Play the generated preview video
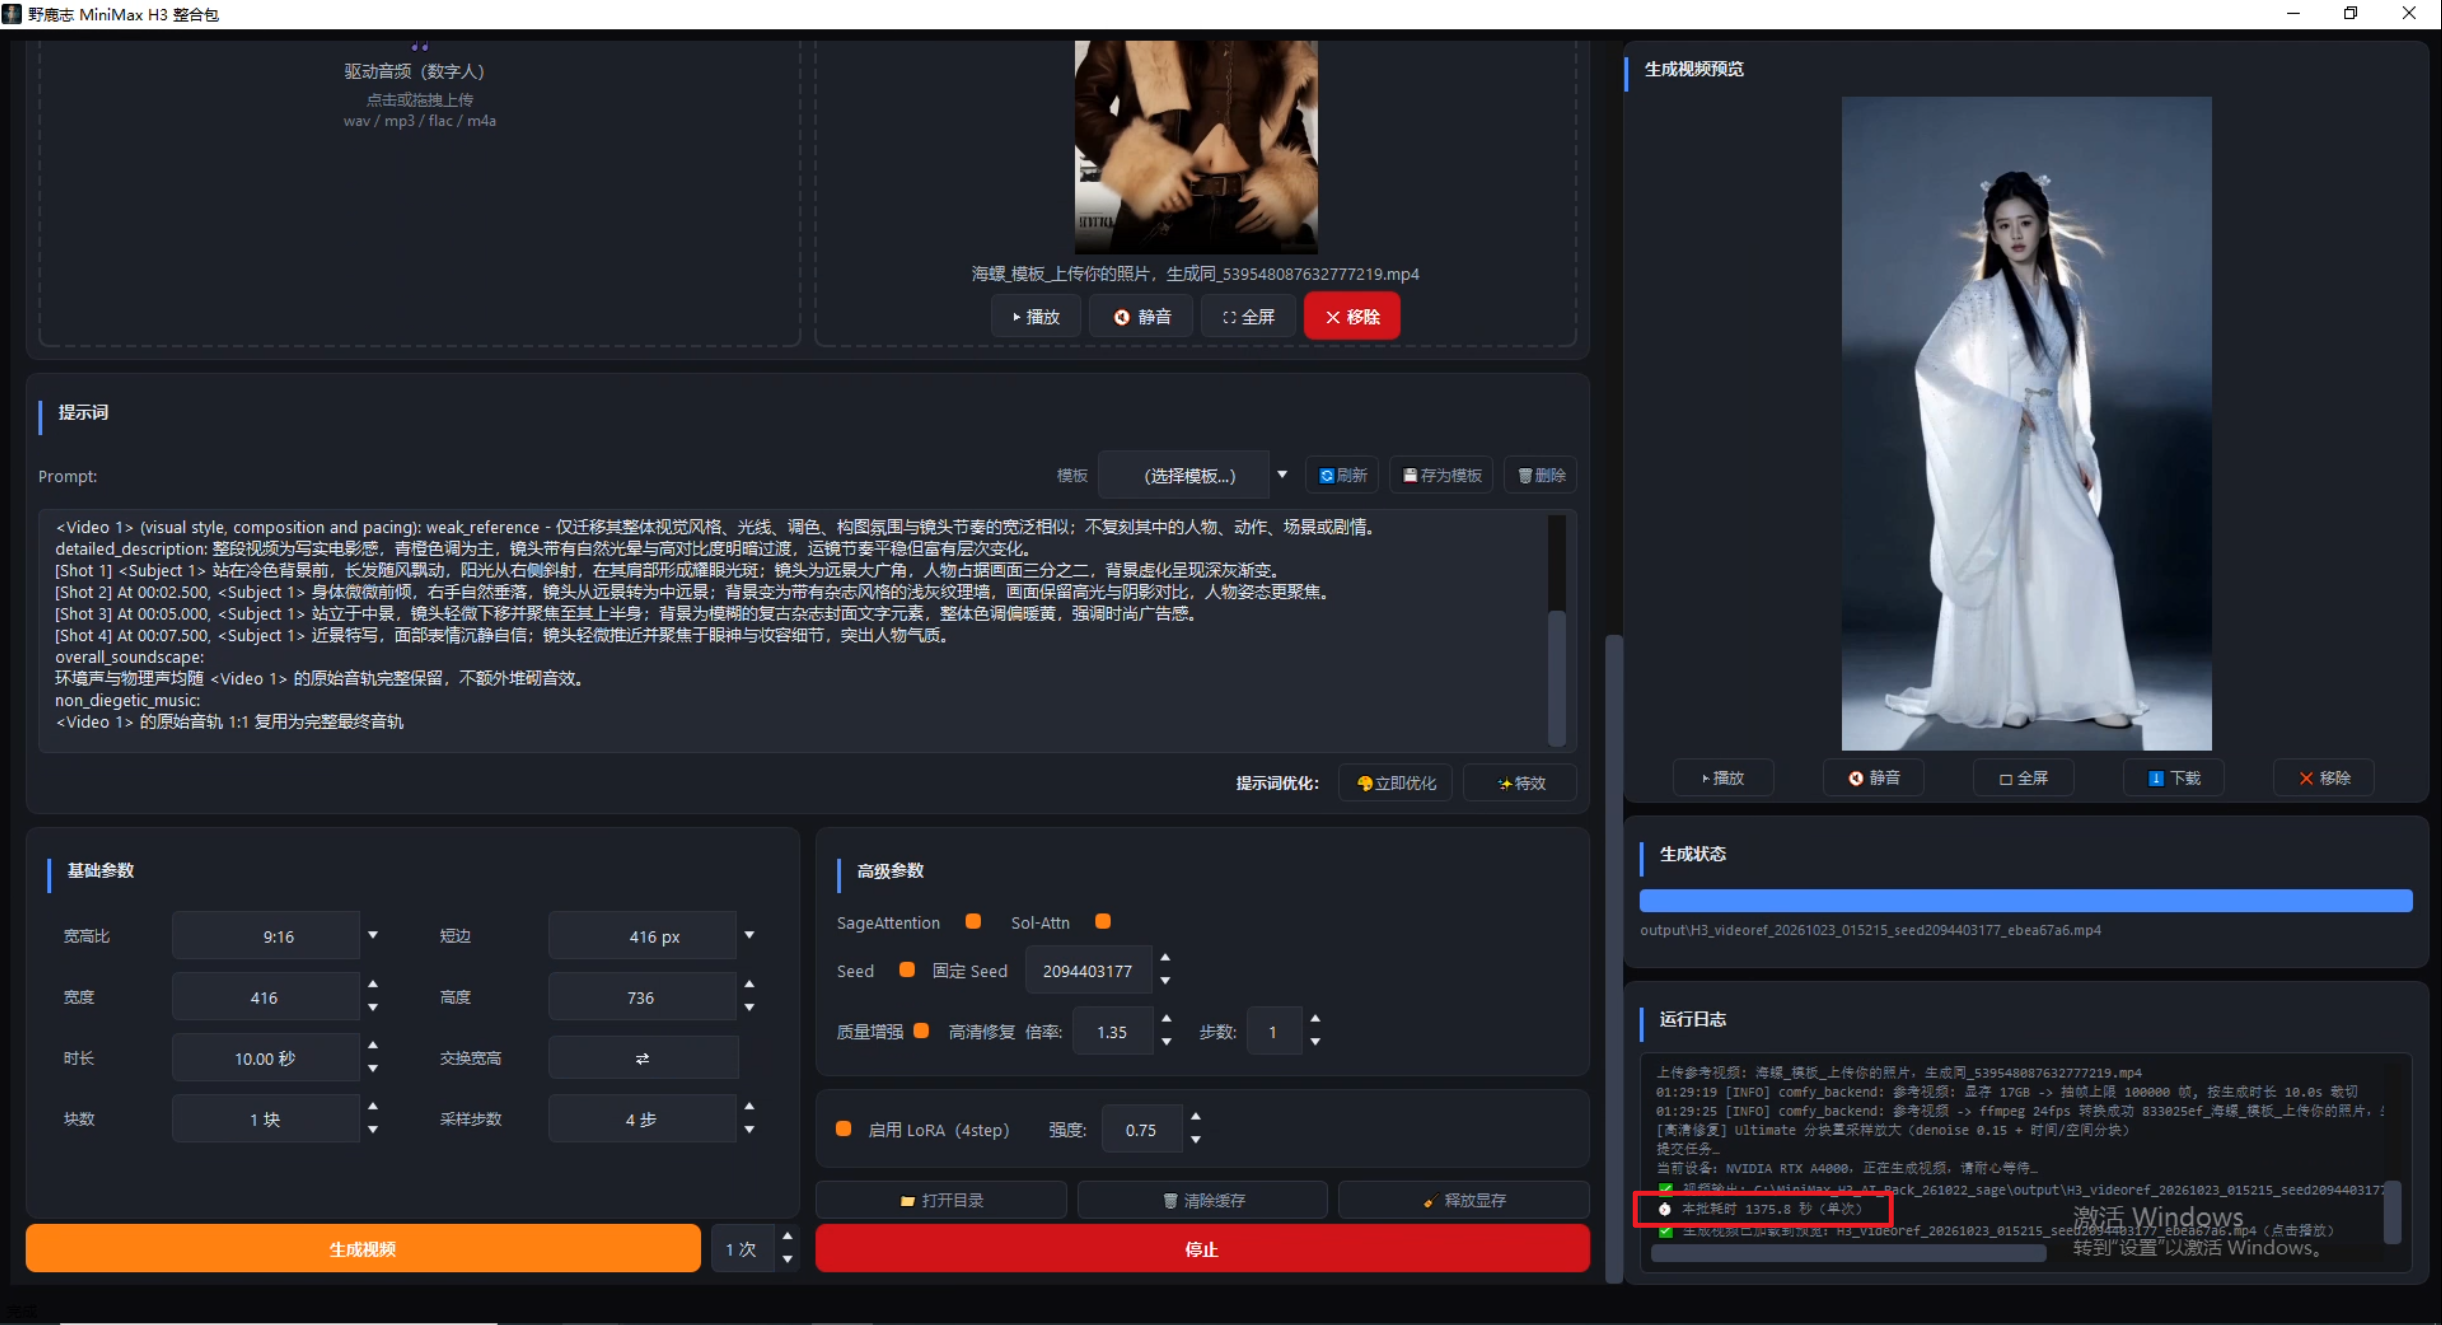This screenshot has width=2442, height=1325. (1723, 778)
